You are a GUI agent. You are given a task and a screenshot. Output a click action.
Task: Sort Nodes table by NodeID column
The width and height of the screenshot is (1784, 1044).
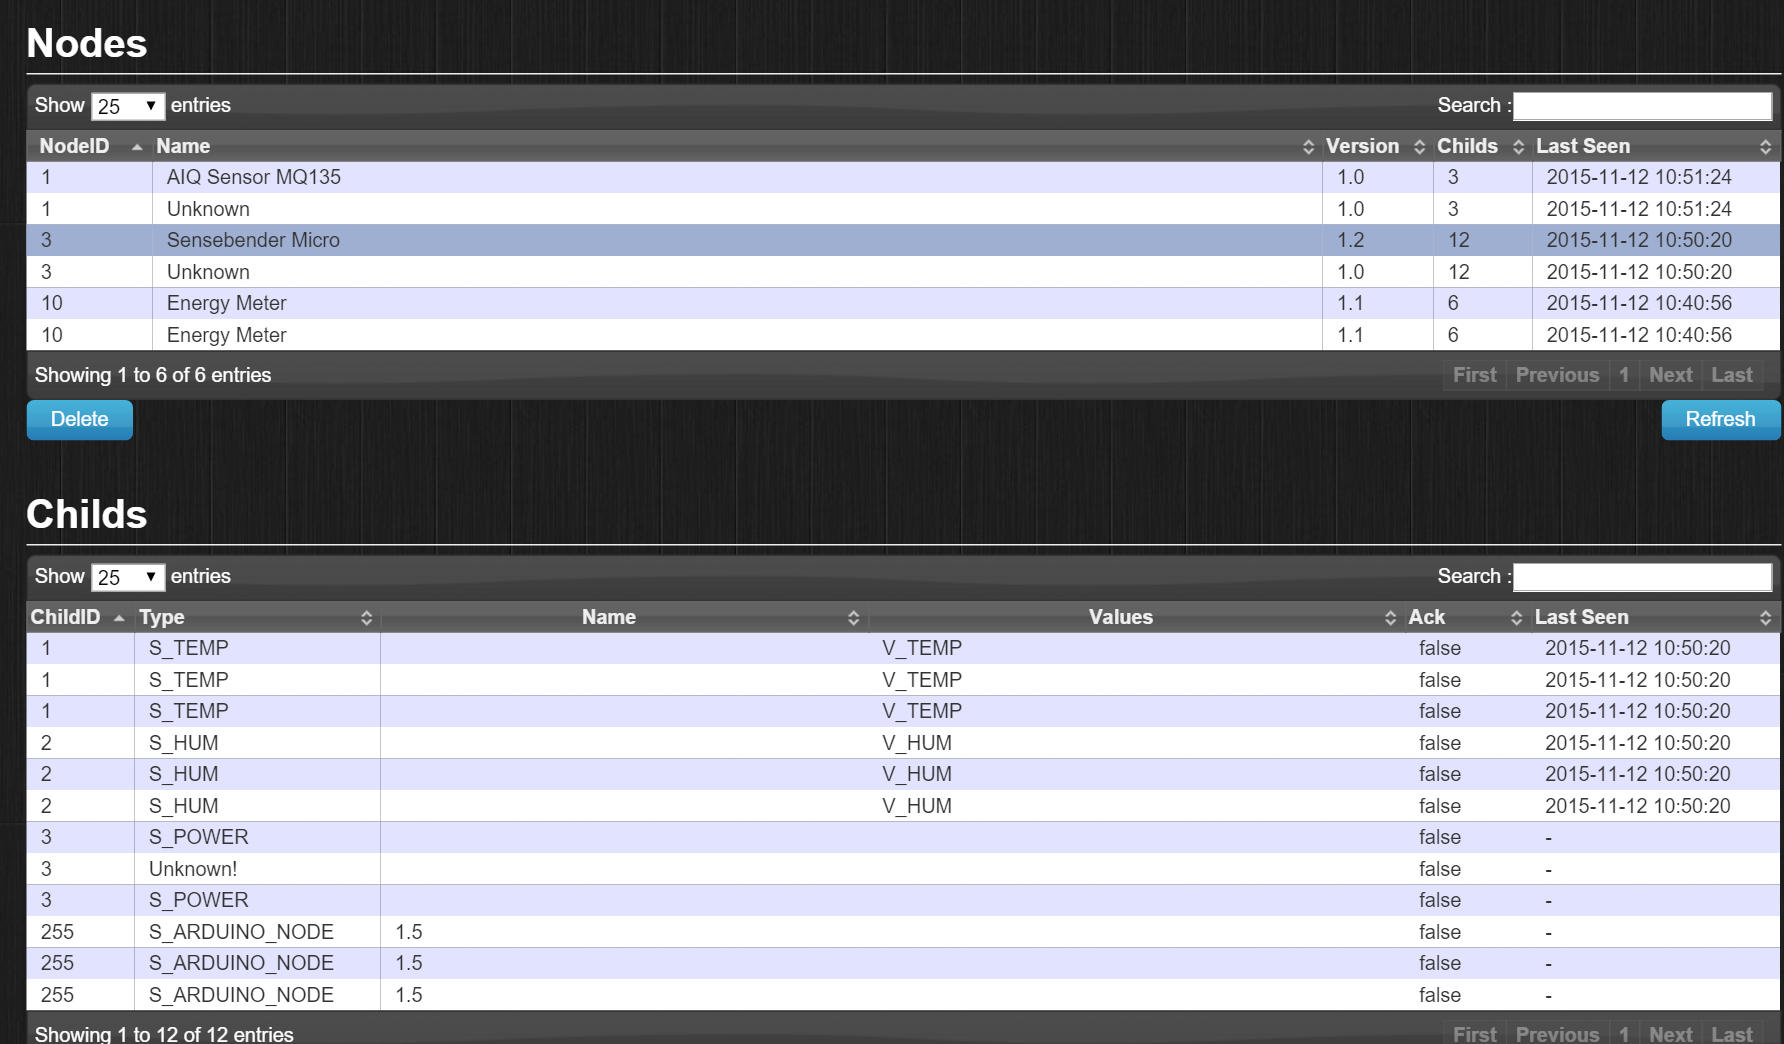[x=89, y=146]
